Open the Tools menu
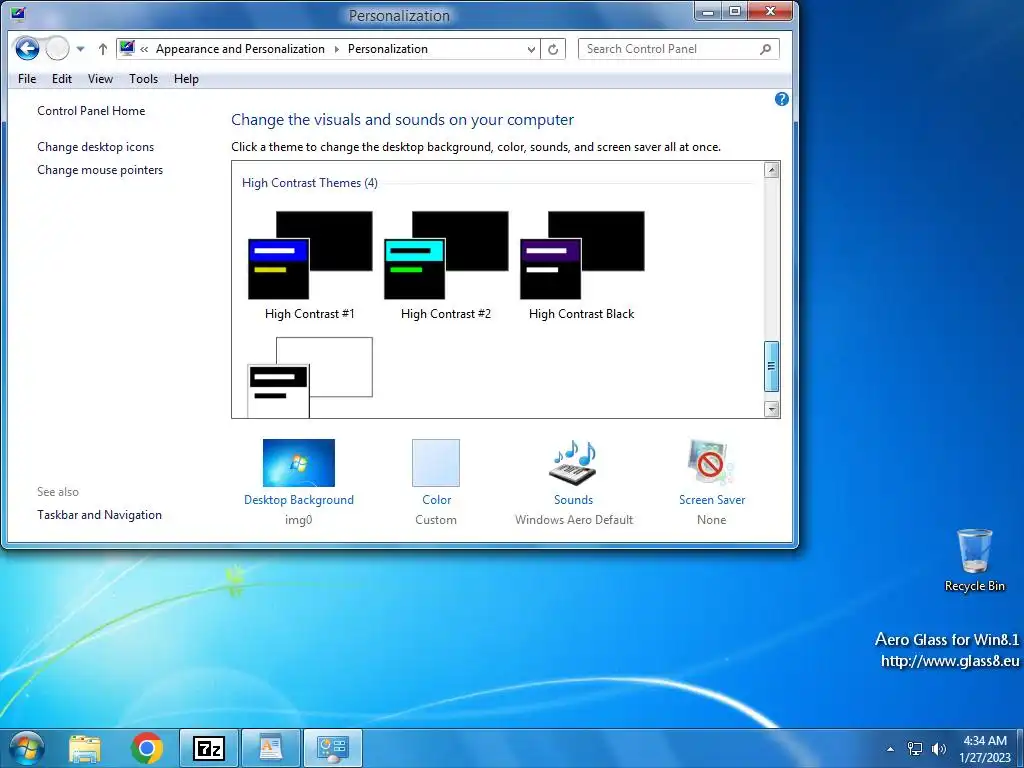Image resolution: width=1024 pixels, height=768 pixels. click(x=143, y=79)
